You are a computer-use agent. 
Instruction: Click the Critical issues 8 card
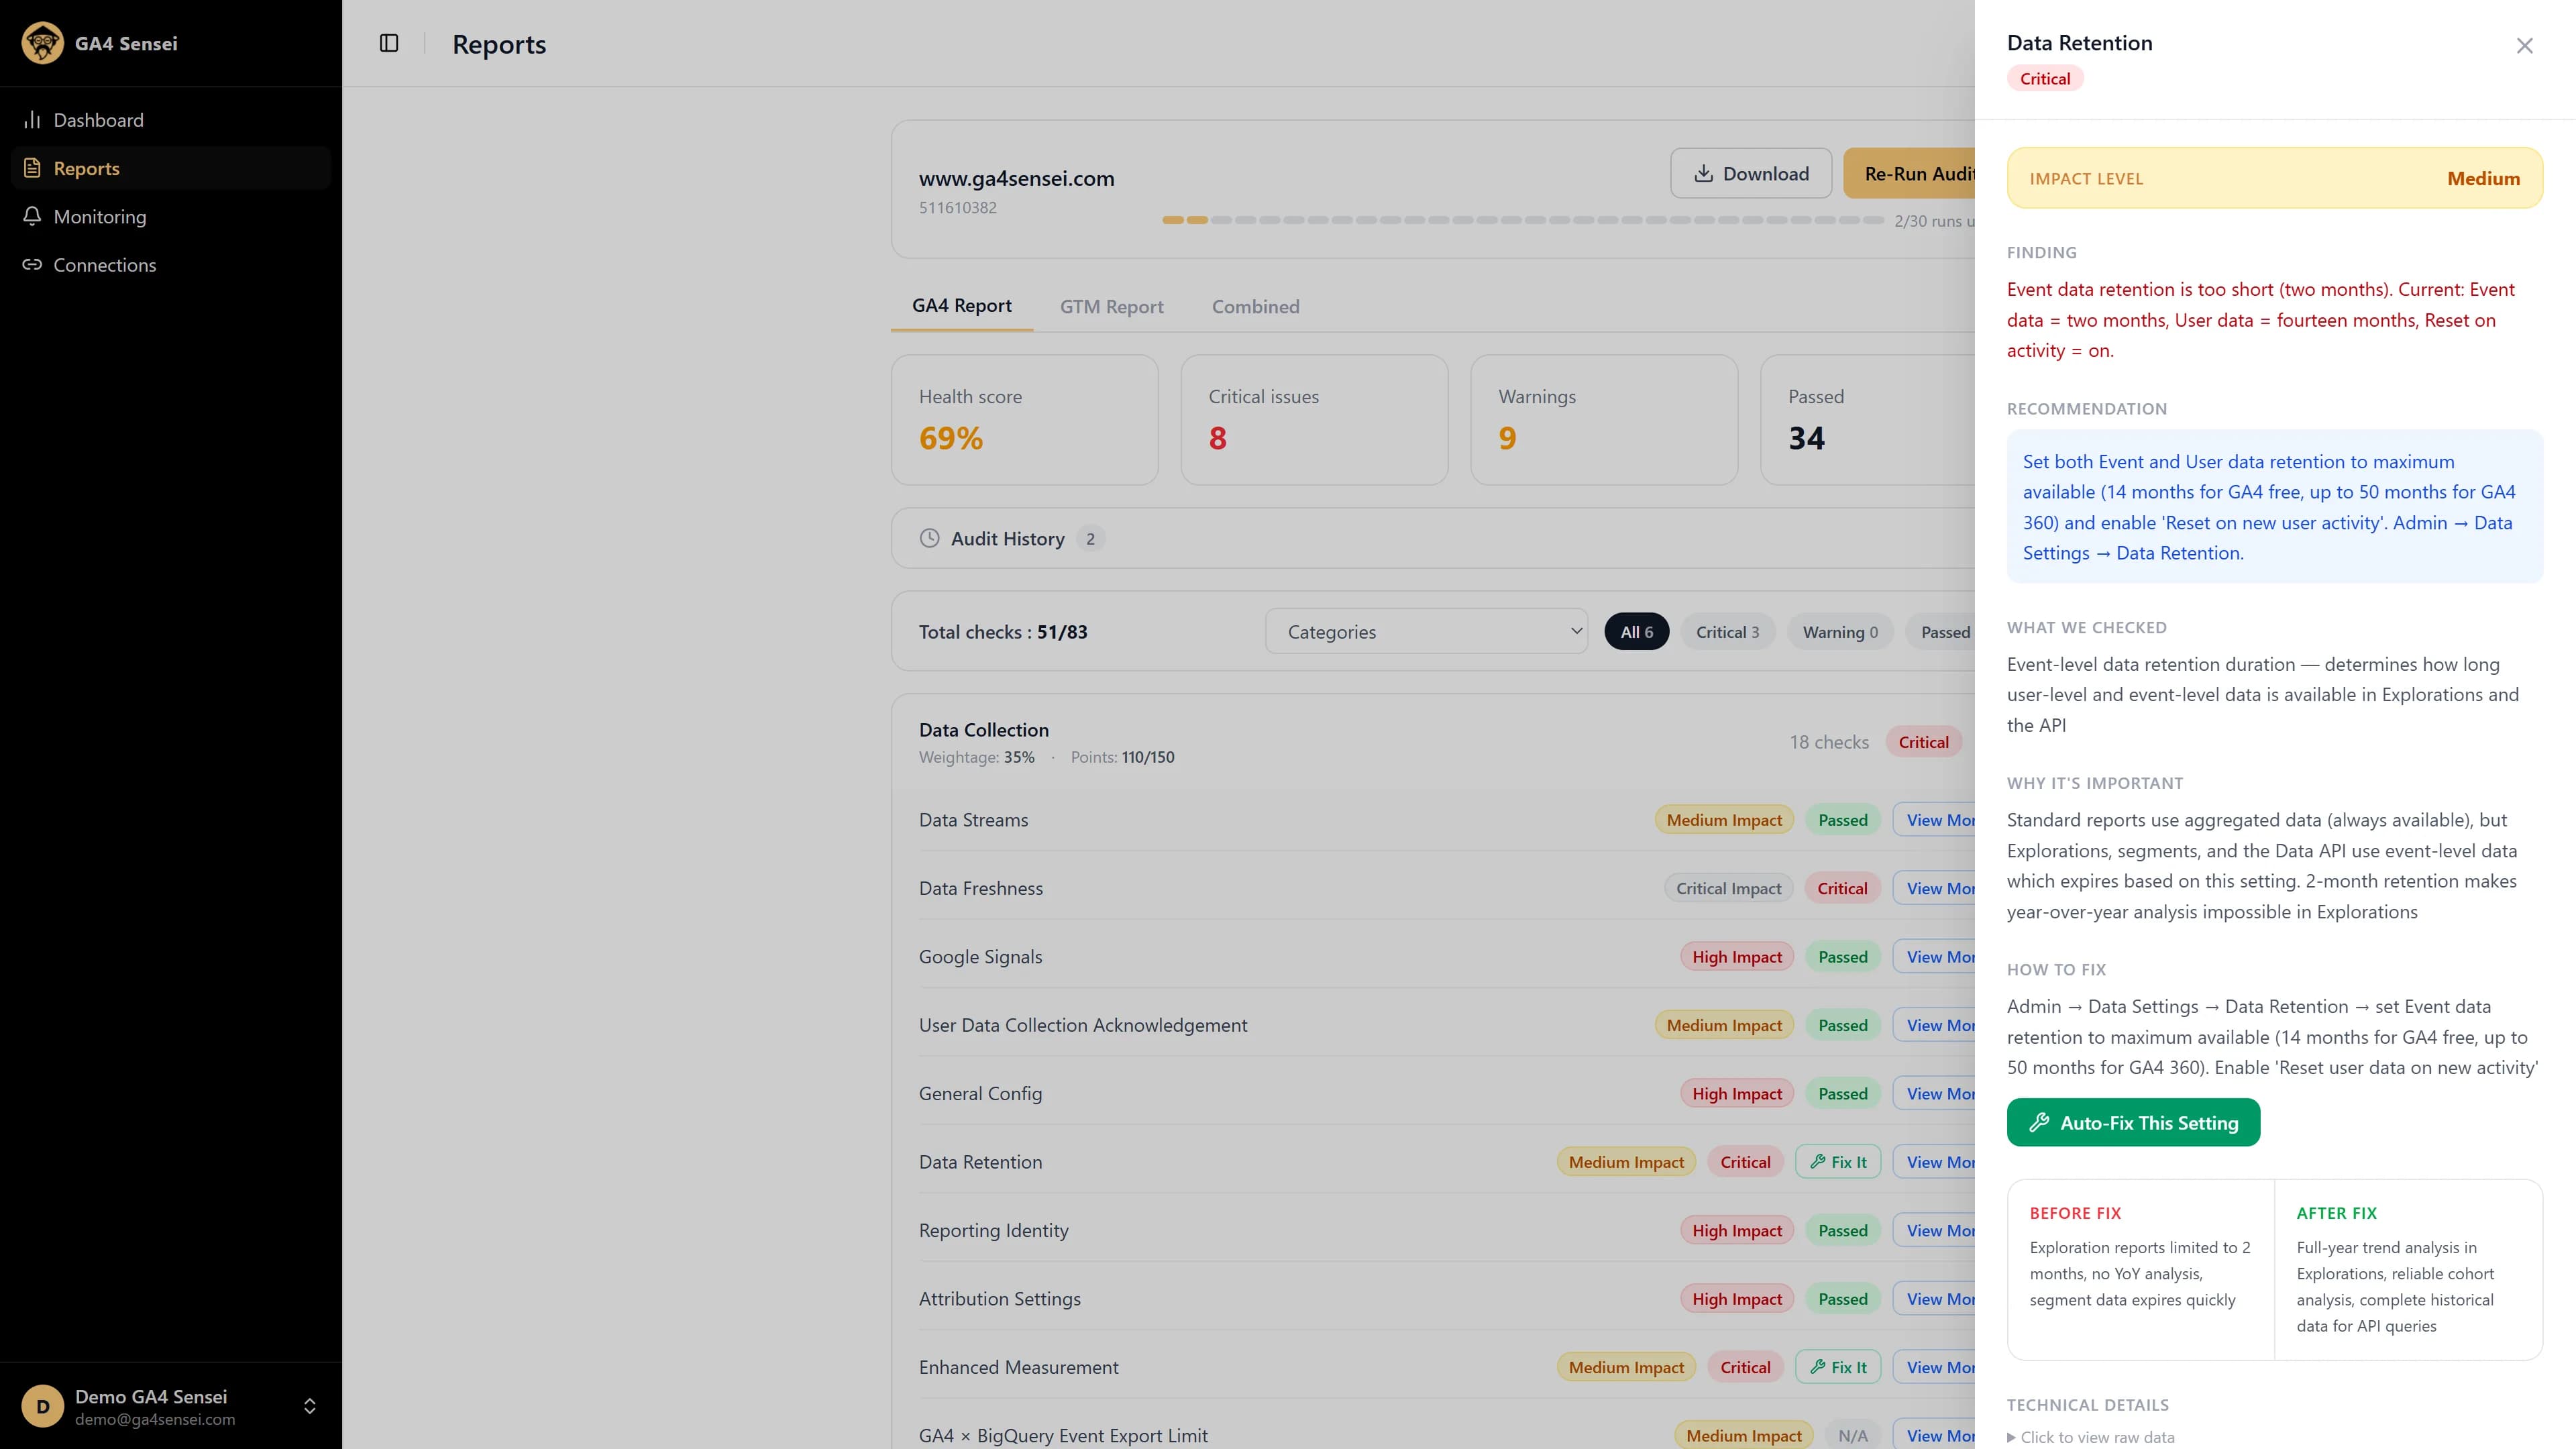coord(1314,419)
